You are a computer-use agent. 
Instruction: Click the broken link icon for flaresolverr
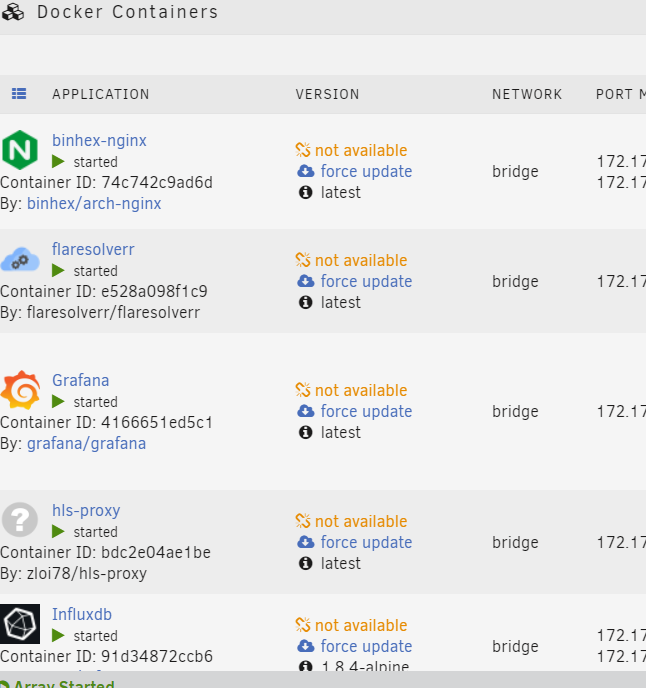[303, 260]
